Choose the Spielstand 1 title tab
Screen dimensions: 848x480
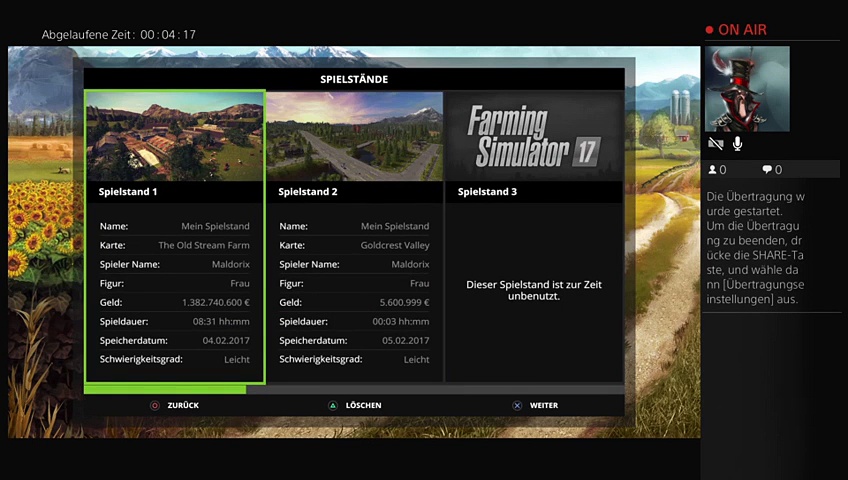click(x=175, y=191)
